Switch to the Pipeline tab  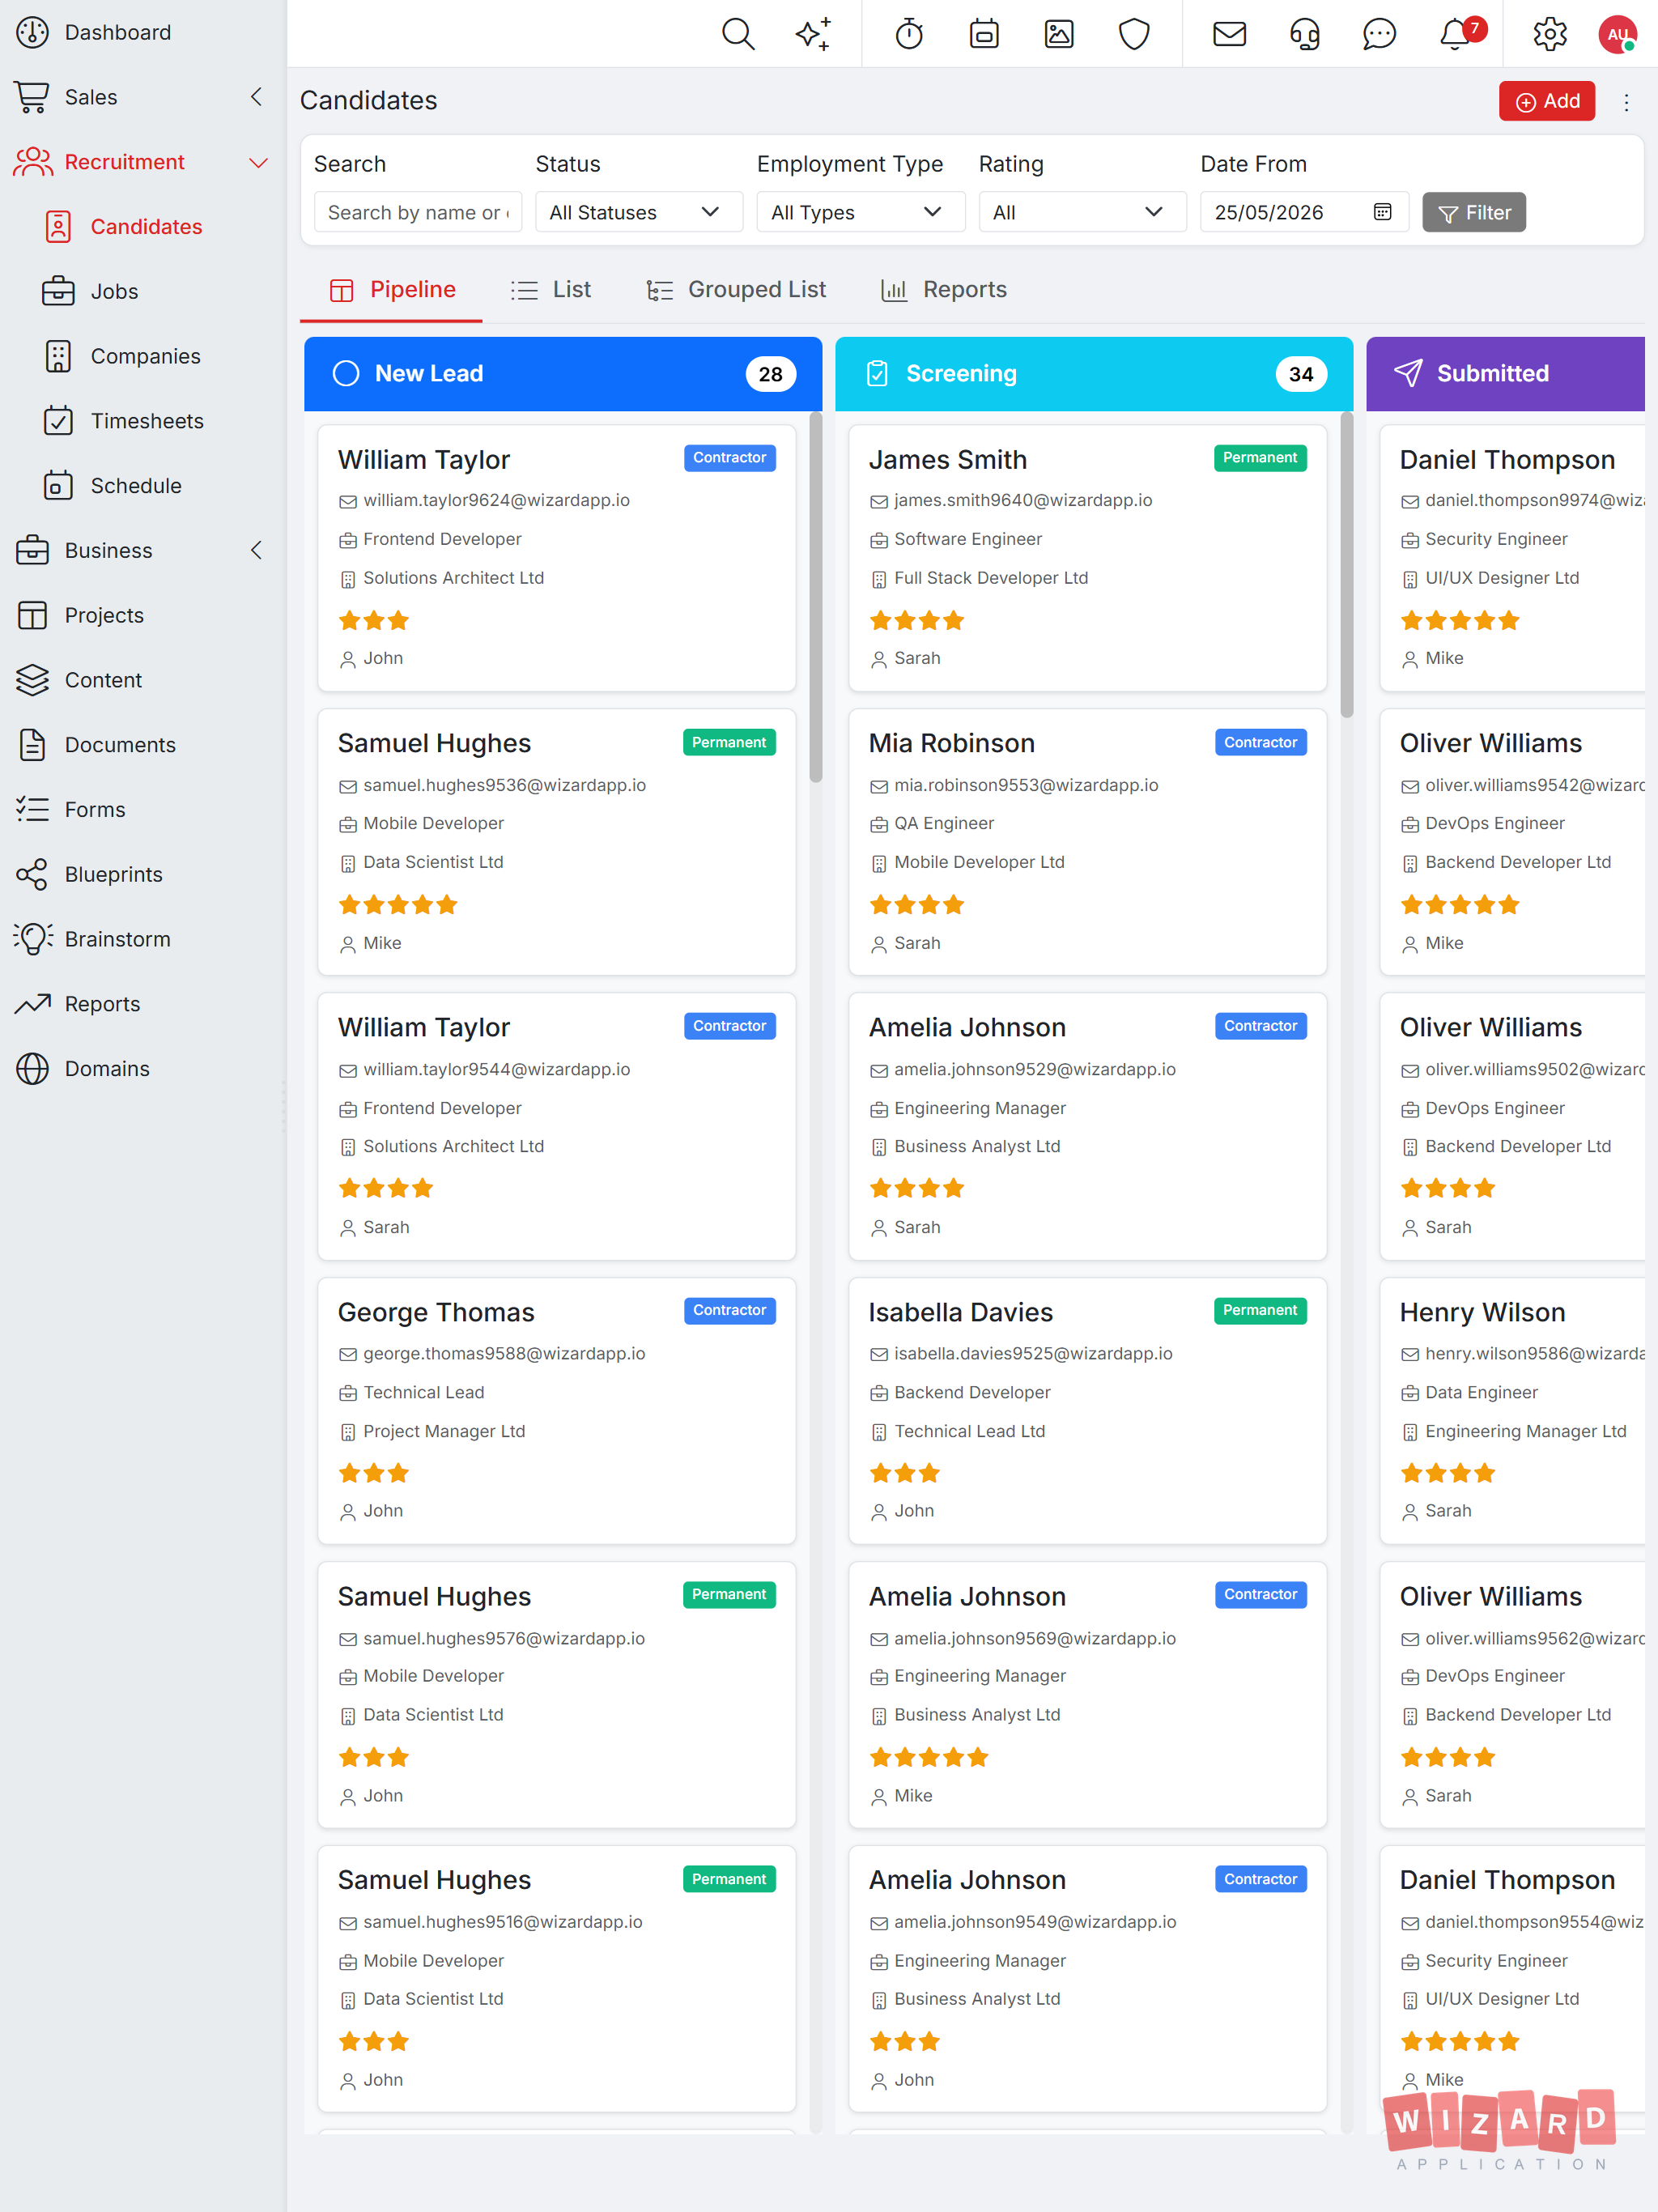[392, 290]
